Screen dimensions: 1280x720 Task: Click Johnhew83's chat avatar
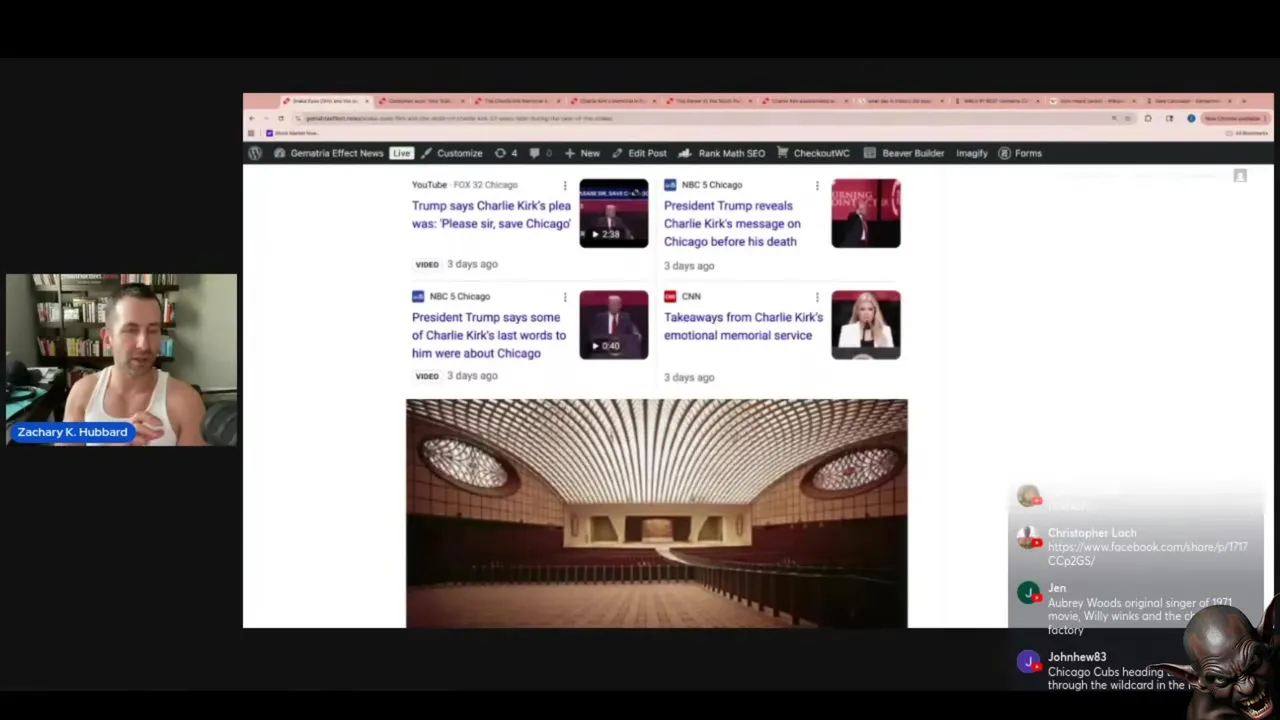tap(1028, 661)
